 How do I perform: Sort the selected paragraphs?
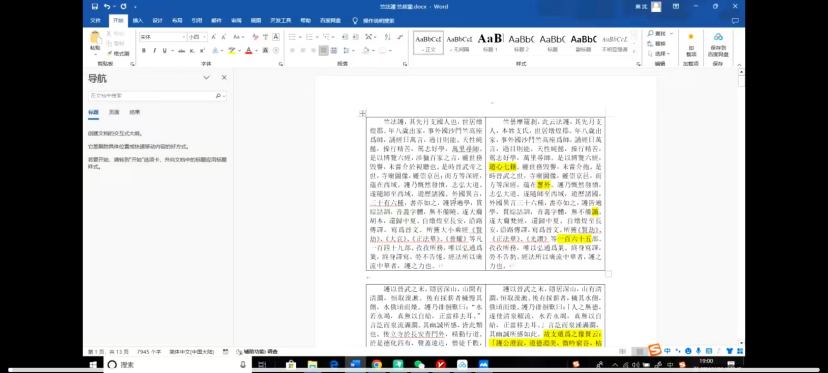(387, 36)
